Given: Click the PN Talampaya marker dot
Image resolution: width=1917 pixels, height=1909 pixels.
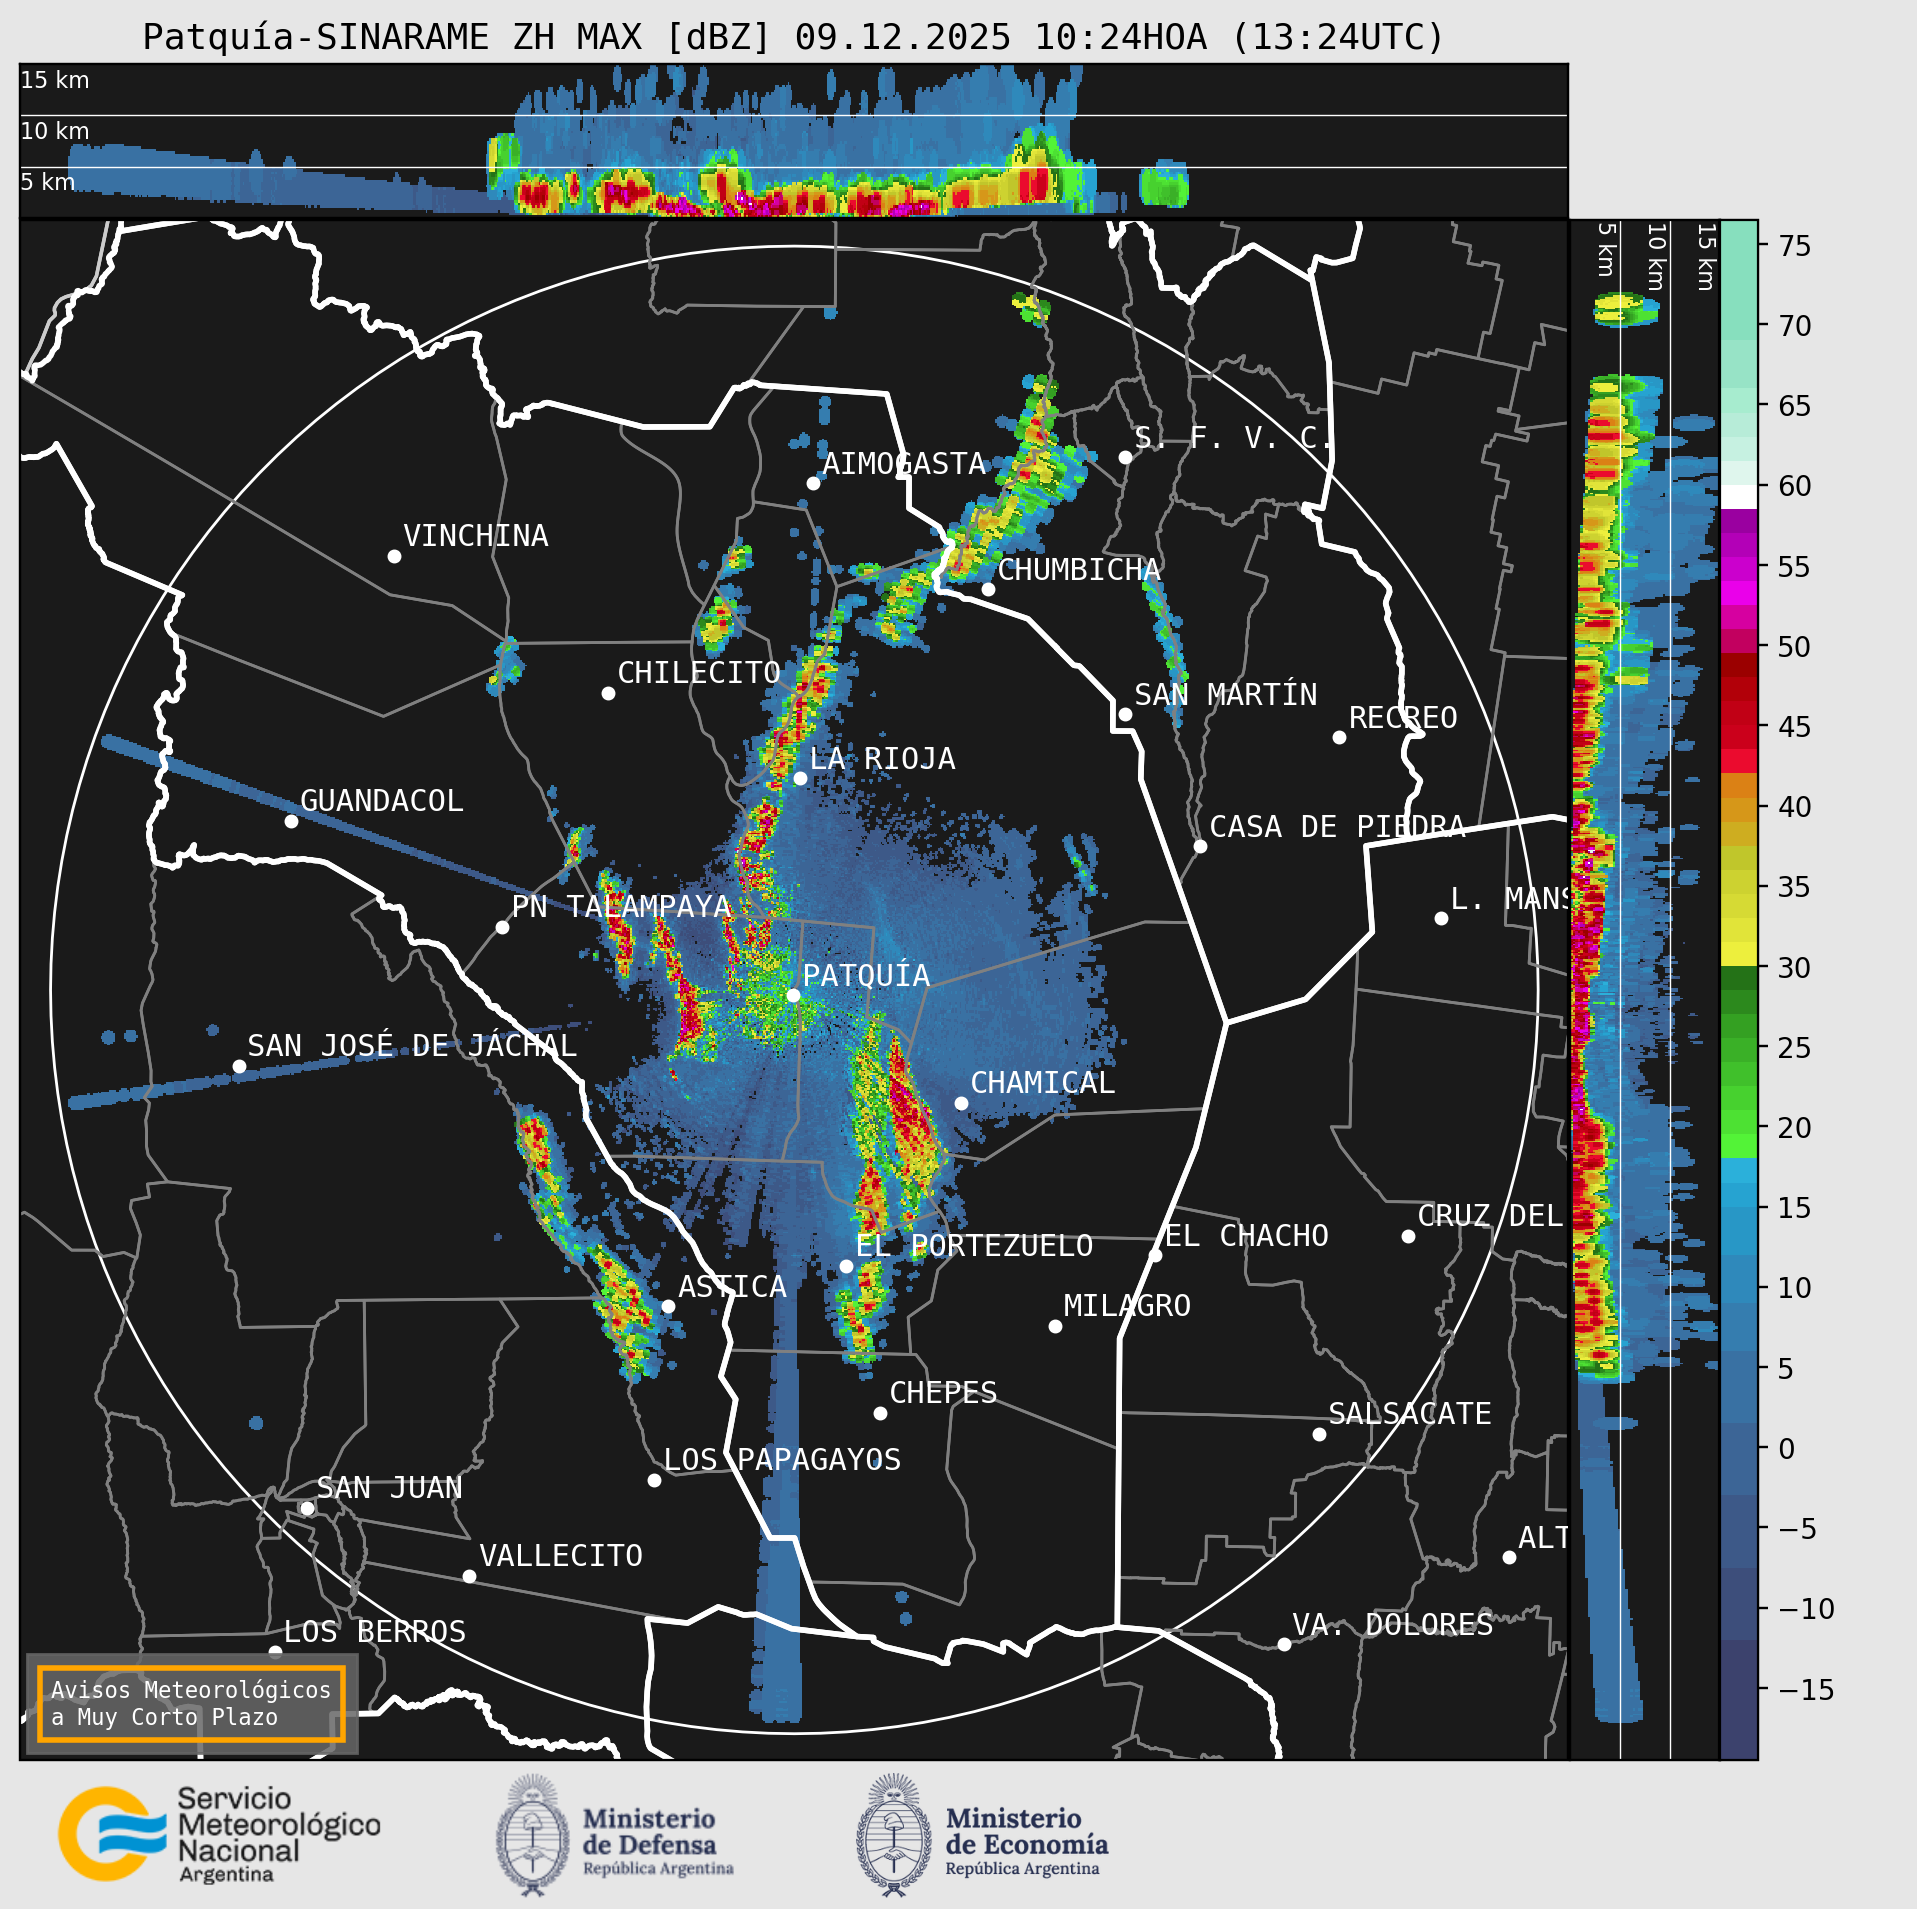Looking at the screenshot, I should point(502,927).
